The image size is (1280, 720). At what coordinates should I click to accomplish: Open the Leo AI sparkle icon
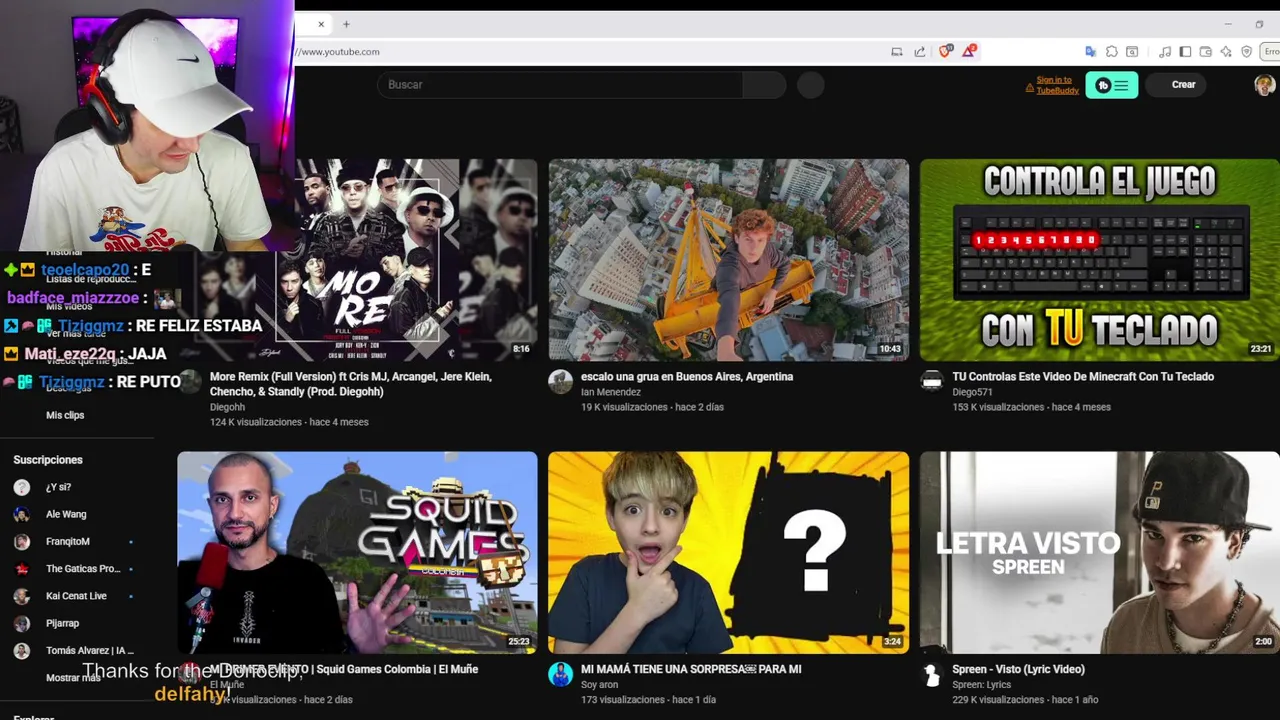pos(1226,52)
